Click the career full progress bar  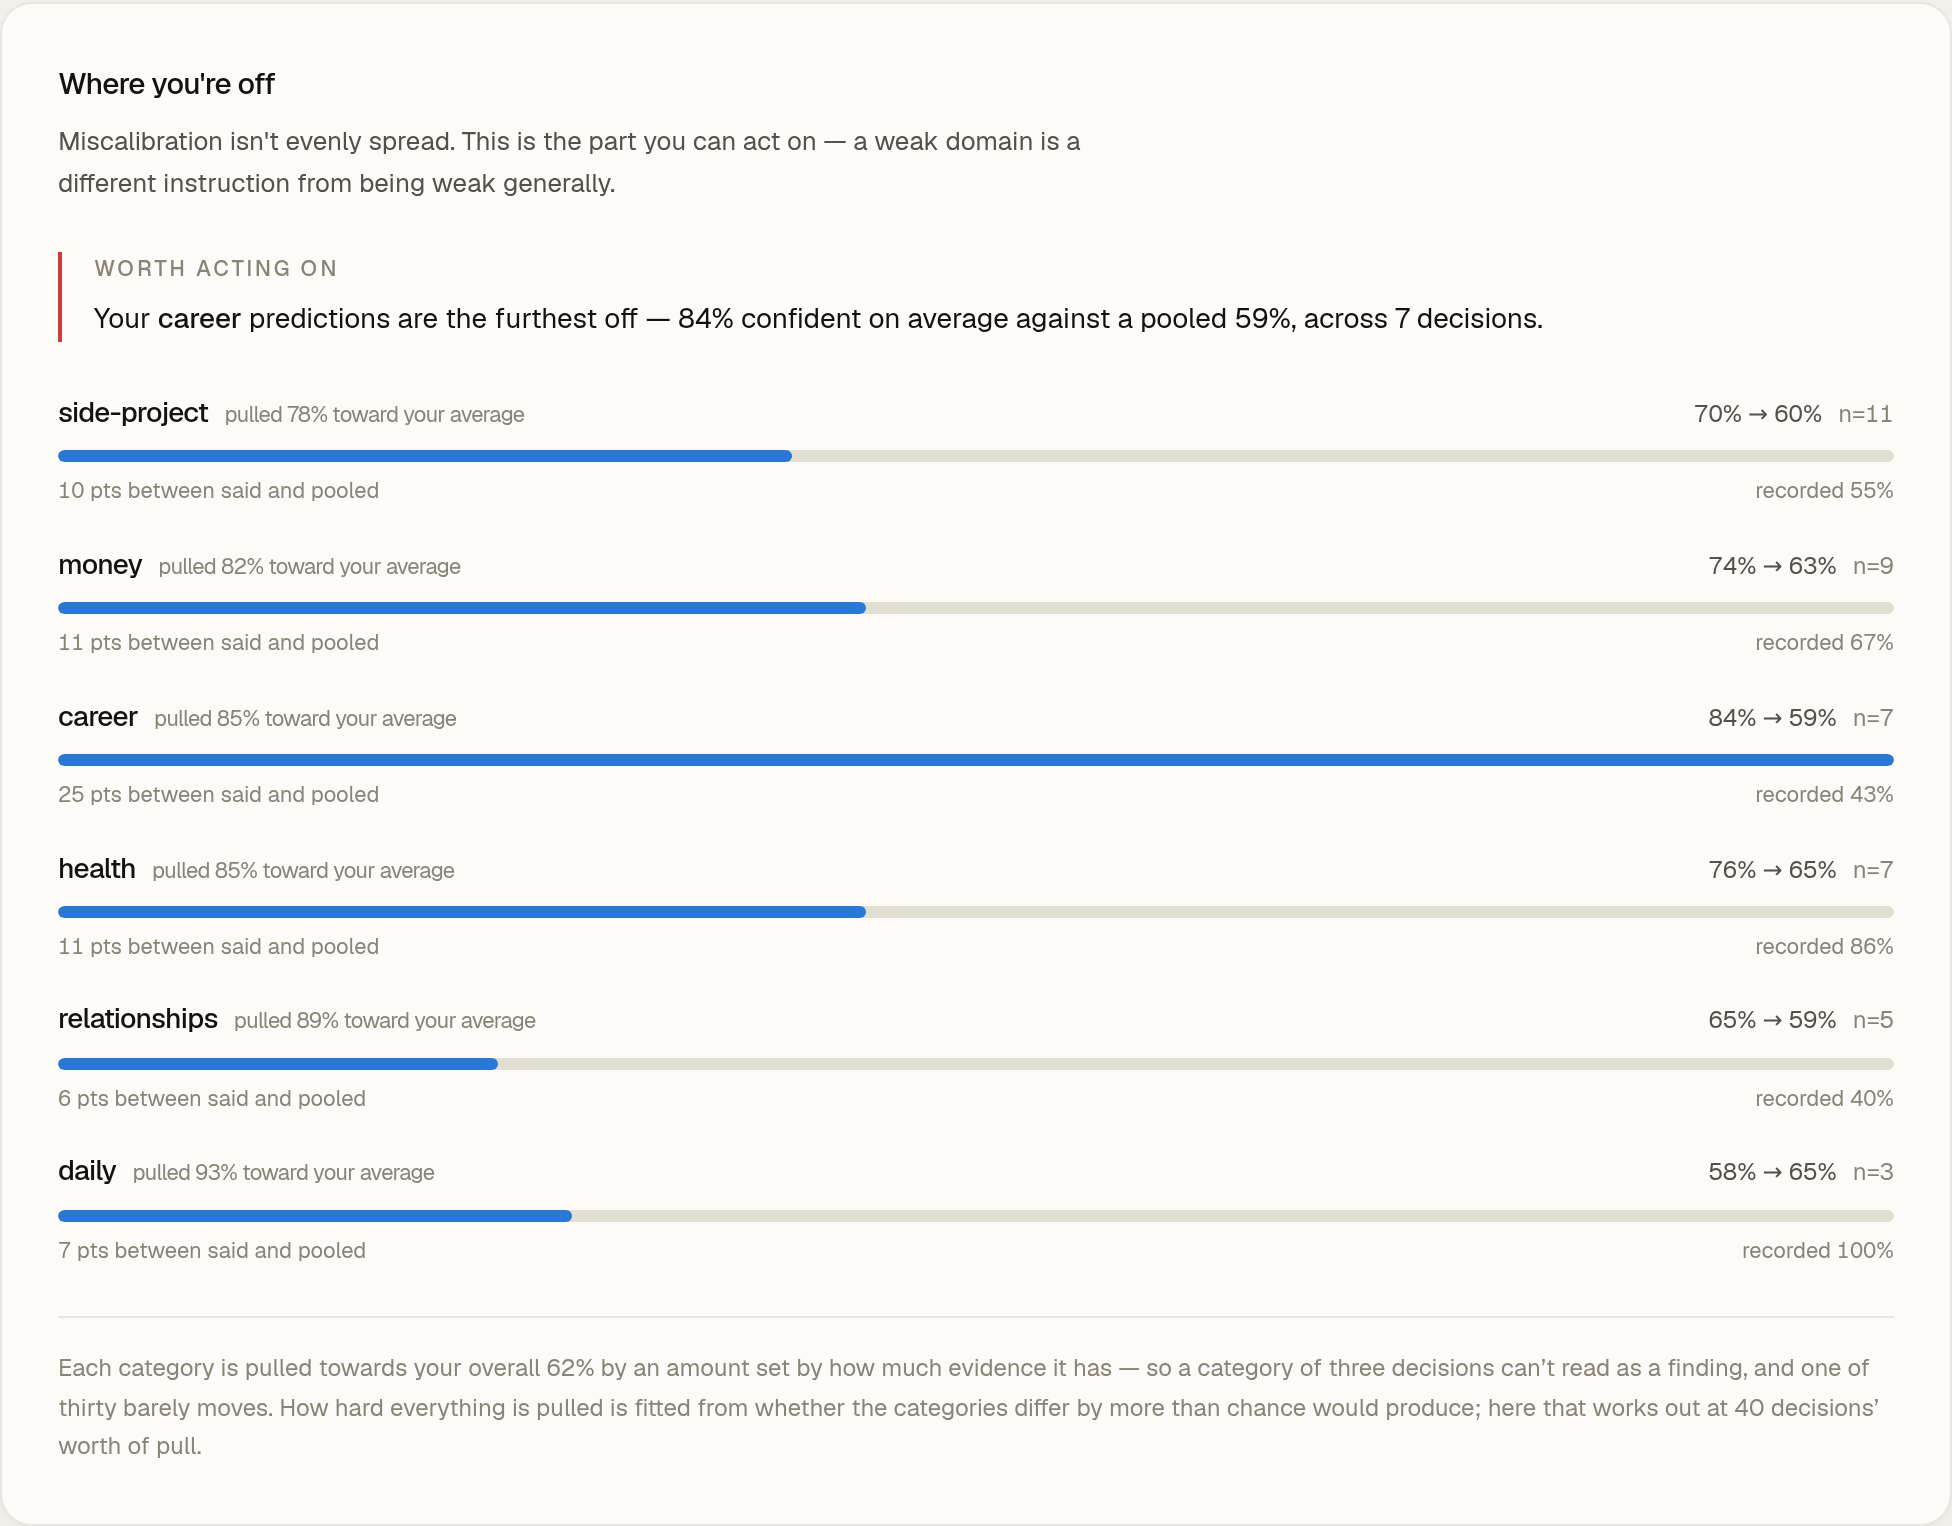pos(976,760)
